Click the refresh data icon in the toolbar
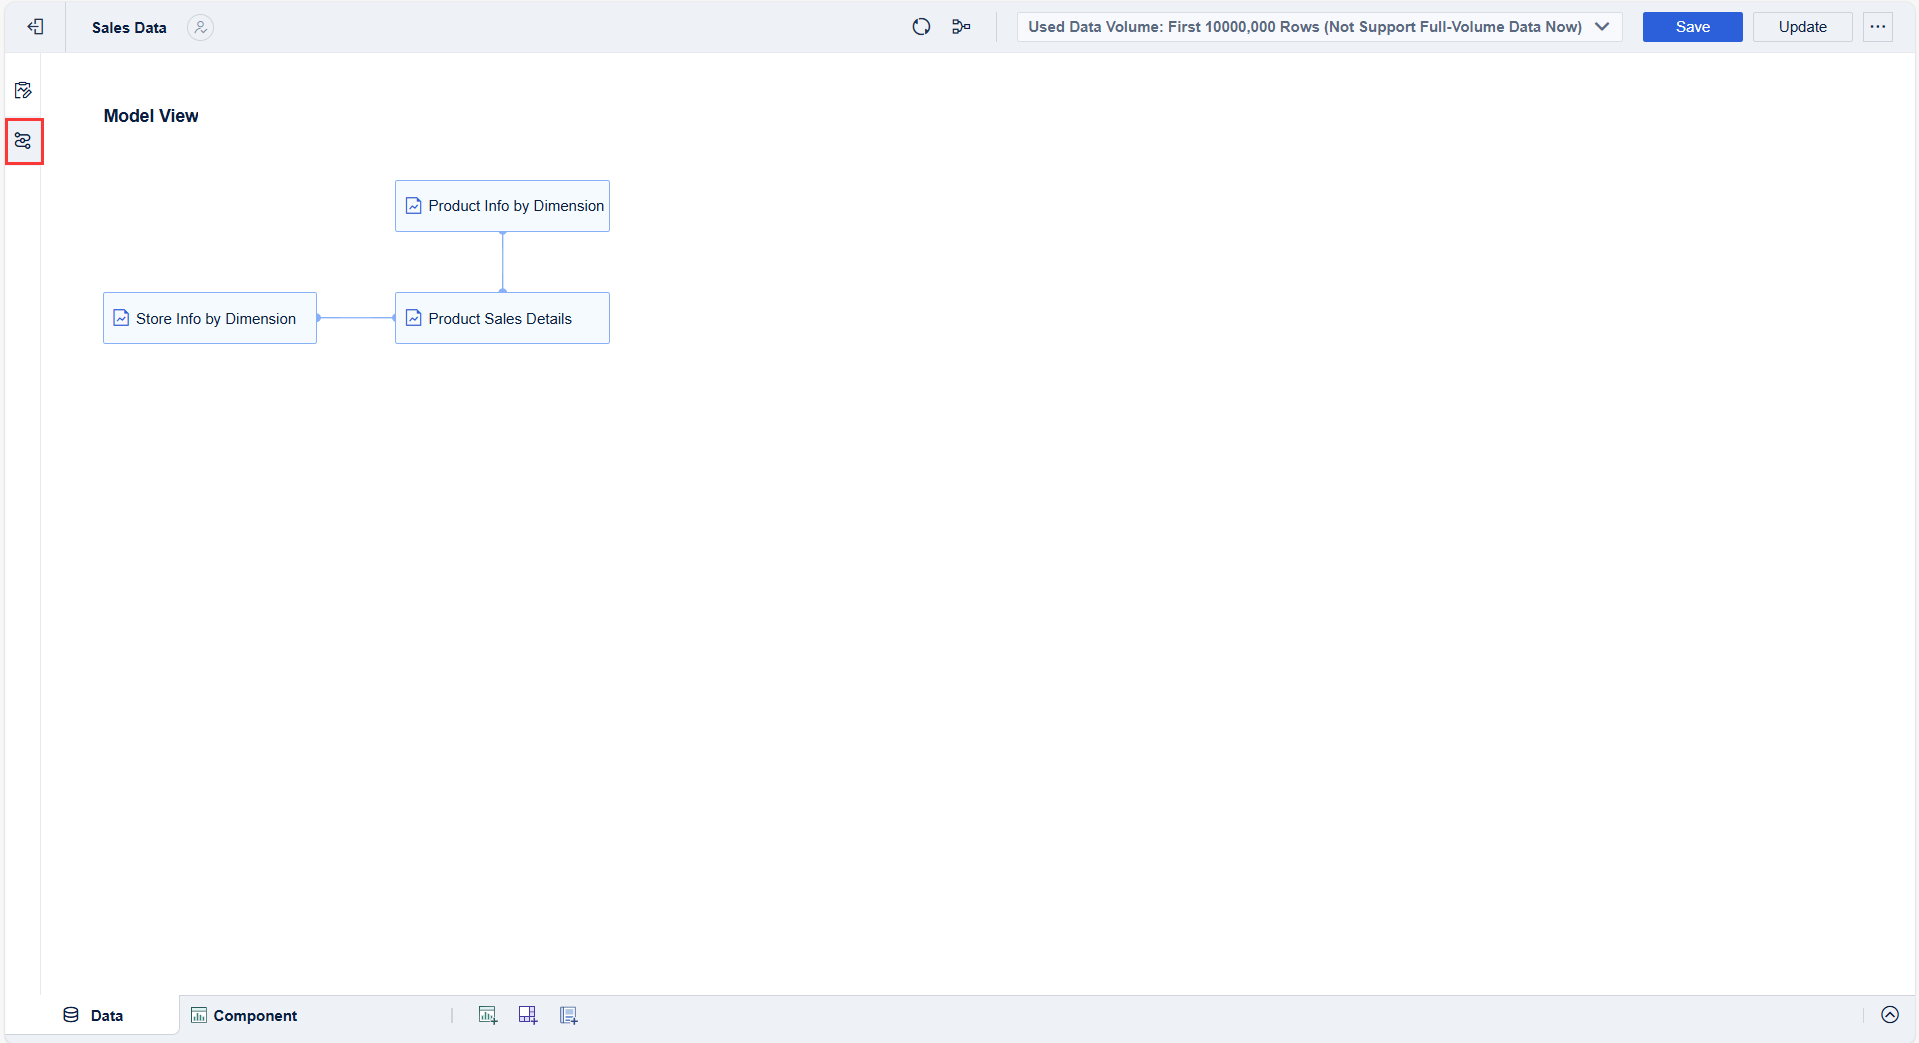The image size is (1919, 1043). click(921, 26)
